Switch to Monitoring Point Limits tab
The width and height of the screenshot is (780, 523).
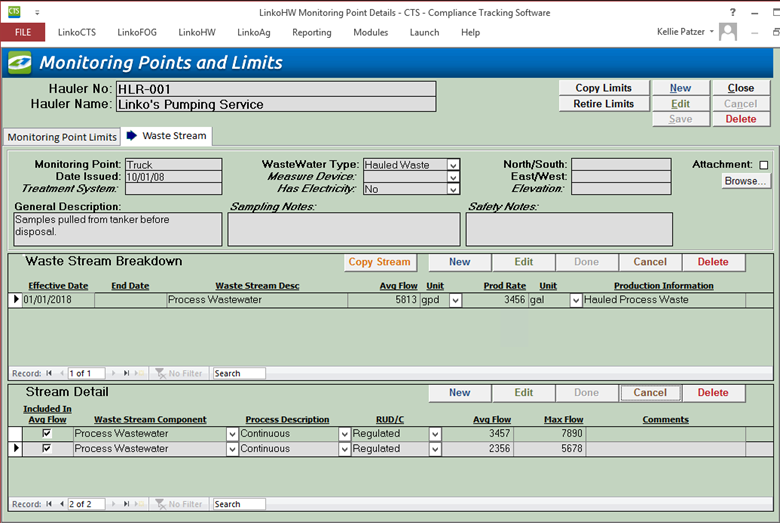(x=62, y=137)
